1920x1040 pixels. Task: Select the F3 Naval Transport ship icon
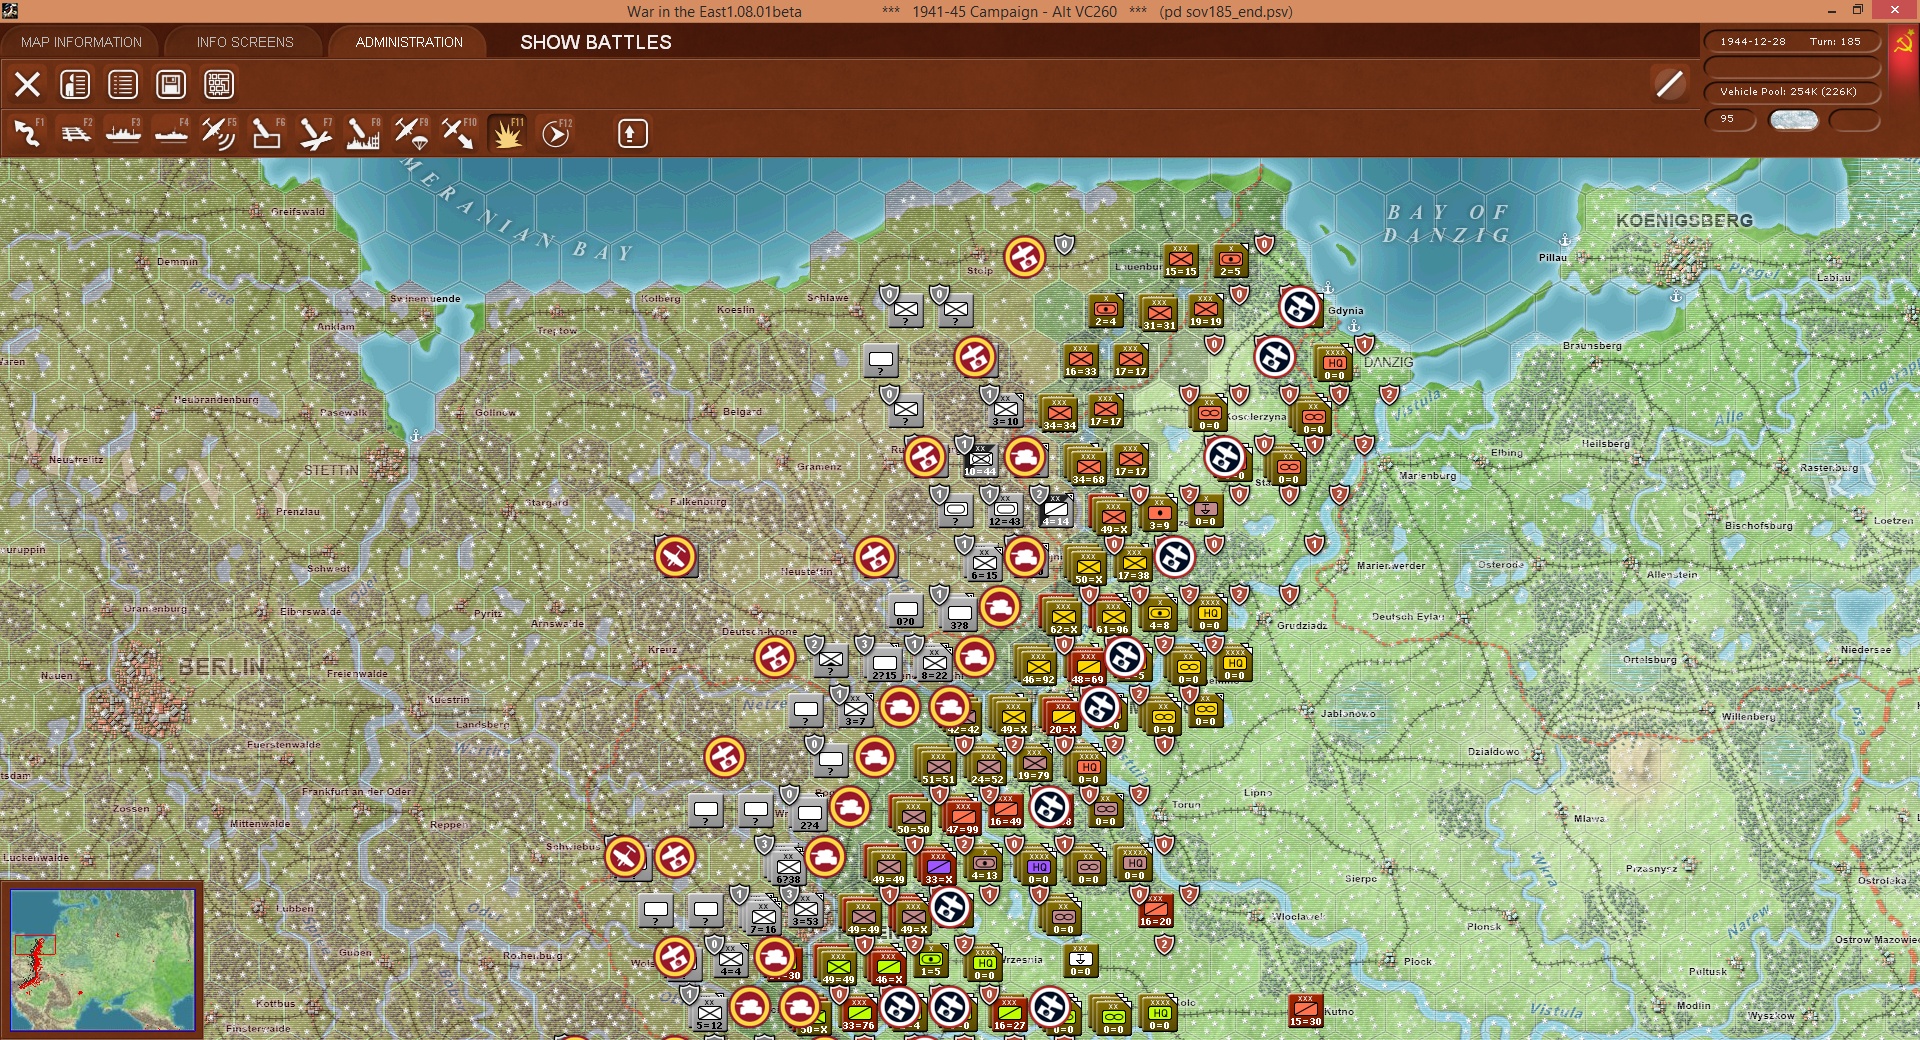123,133
